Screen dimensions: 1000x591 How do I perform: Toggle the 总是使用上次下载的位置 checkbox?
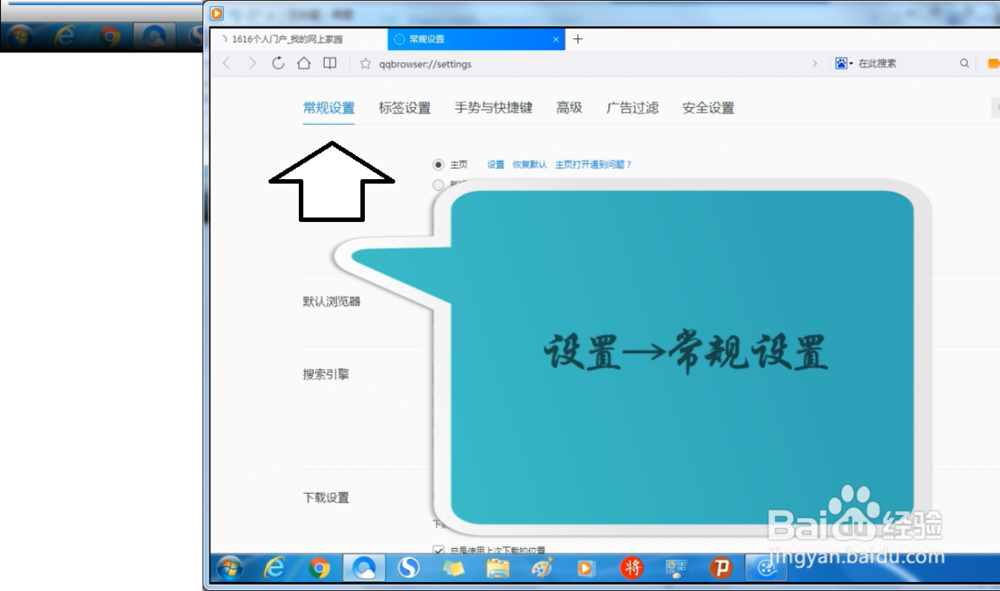[x=438, y=550]
